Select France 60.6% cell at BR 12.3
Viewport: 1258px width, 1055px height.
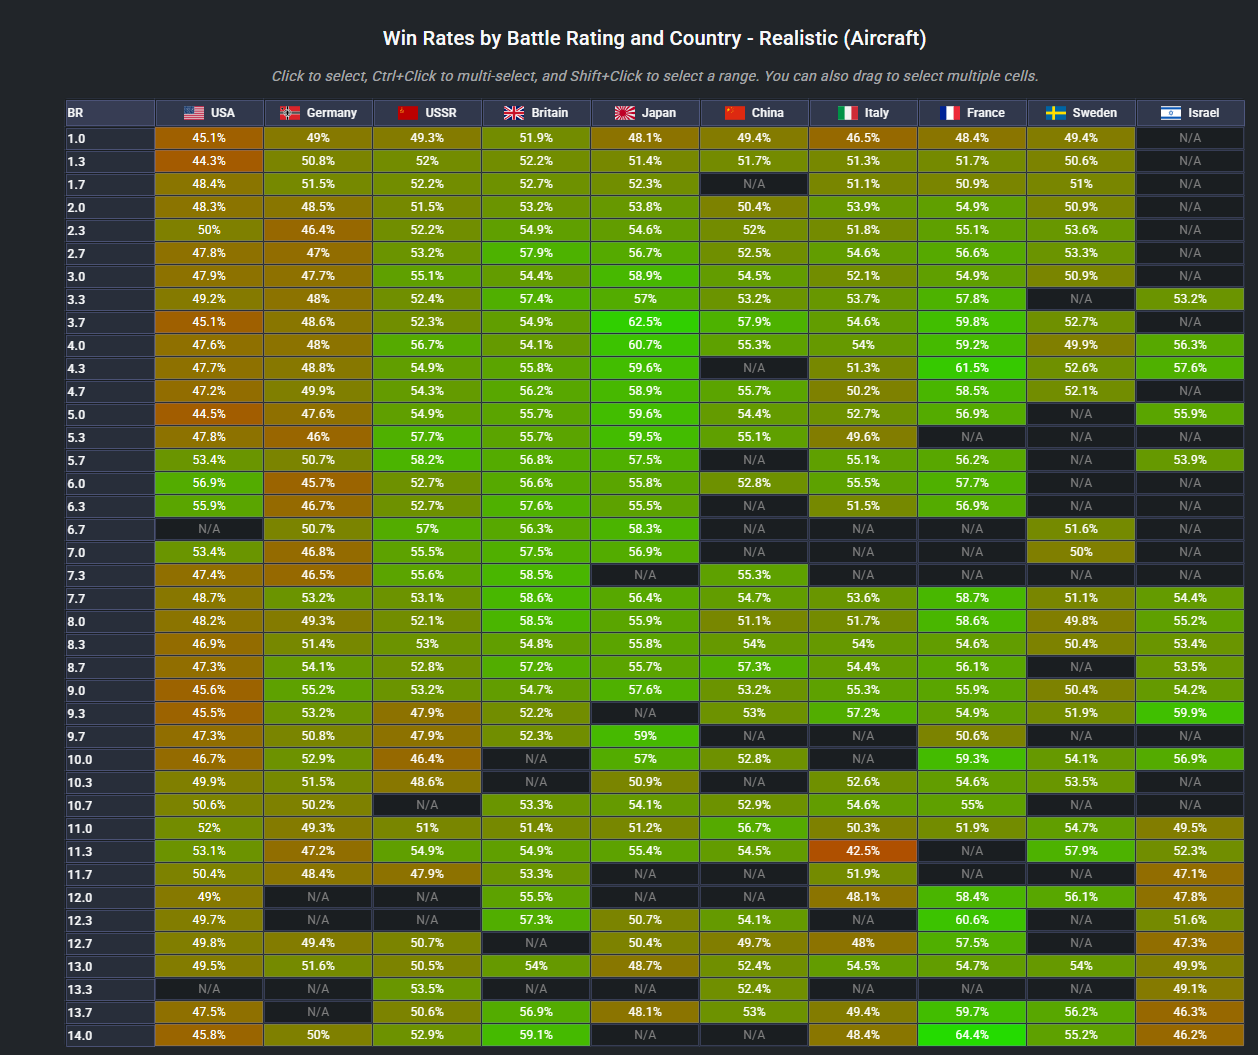[x=972, y=920]
